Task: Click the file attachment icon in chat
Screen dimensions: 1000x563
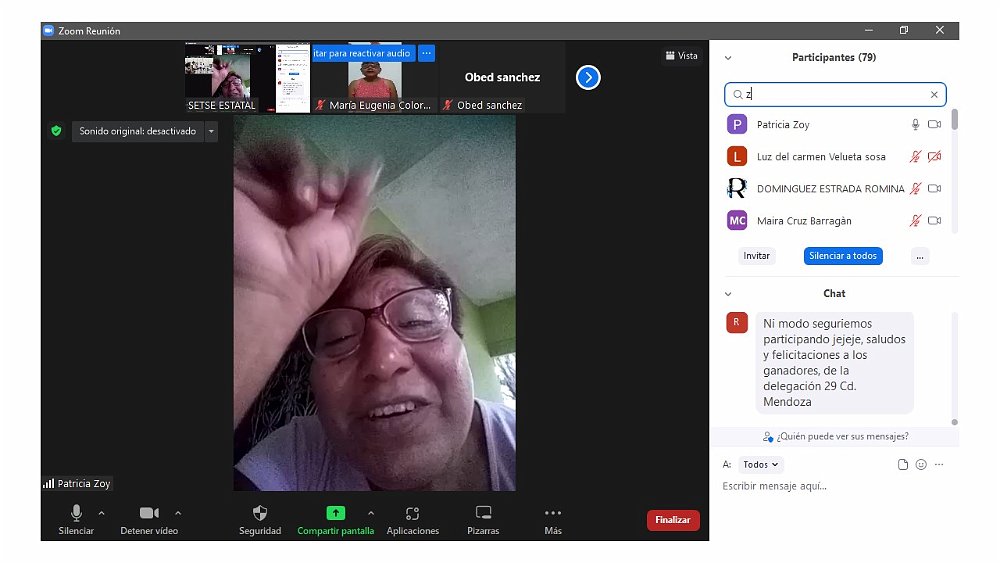Action: (903, 465)
